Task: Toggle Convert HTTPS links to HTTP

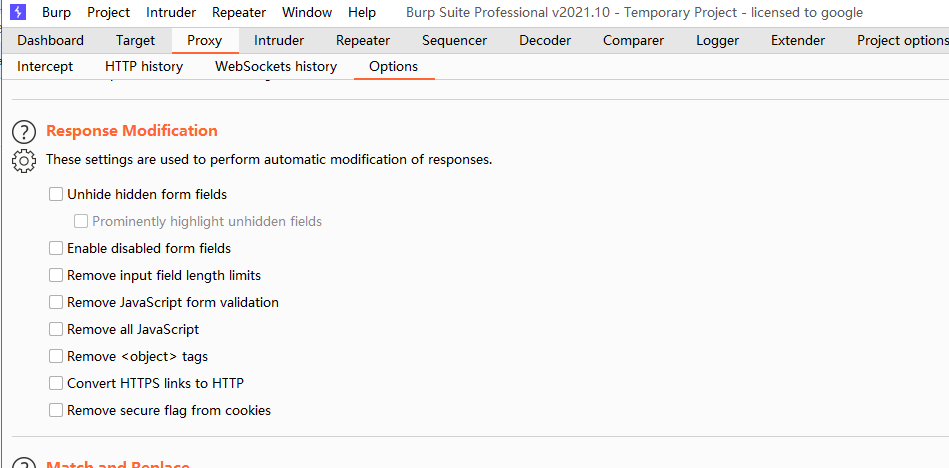Action: click(56, 383)
